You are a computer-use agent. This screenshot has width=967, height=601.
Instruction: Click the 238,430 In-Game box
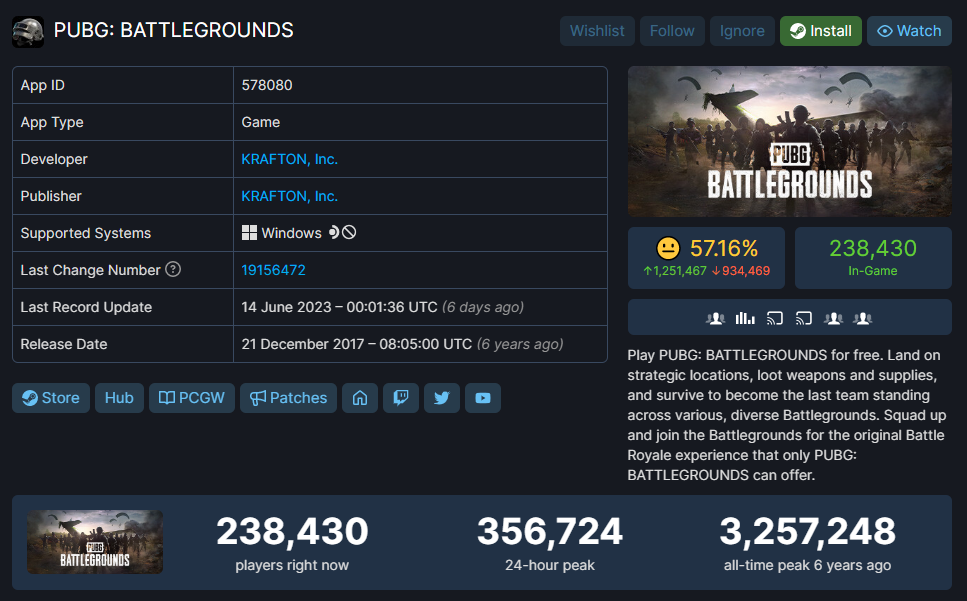(x=873, y=258)
